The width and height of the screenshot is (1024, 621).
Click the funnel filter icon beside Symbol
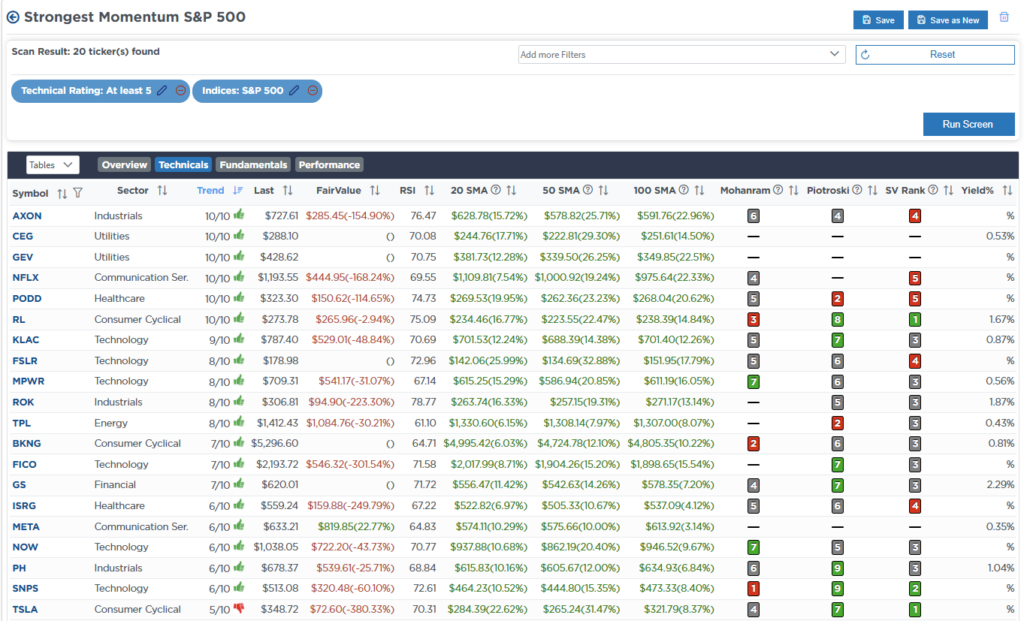click(x=78, y=191)
